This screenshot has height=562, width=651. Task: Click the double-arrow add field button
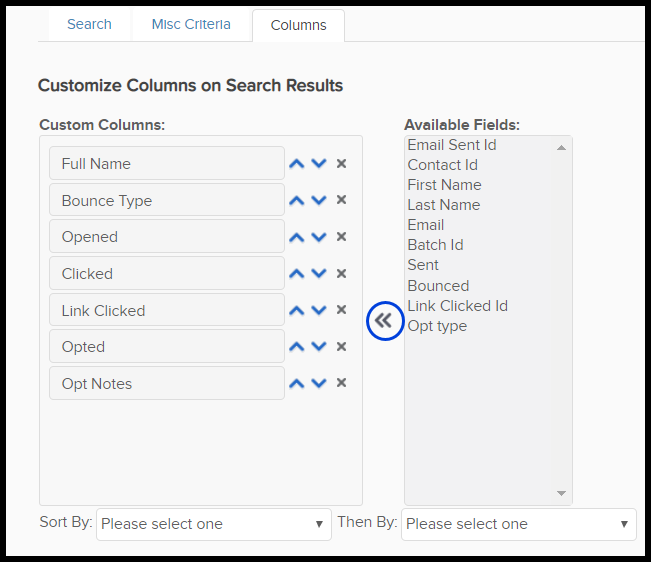tap(384, 321)
